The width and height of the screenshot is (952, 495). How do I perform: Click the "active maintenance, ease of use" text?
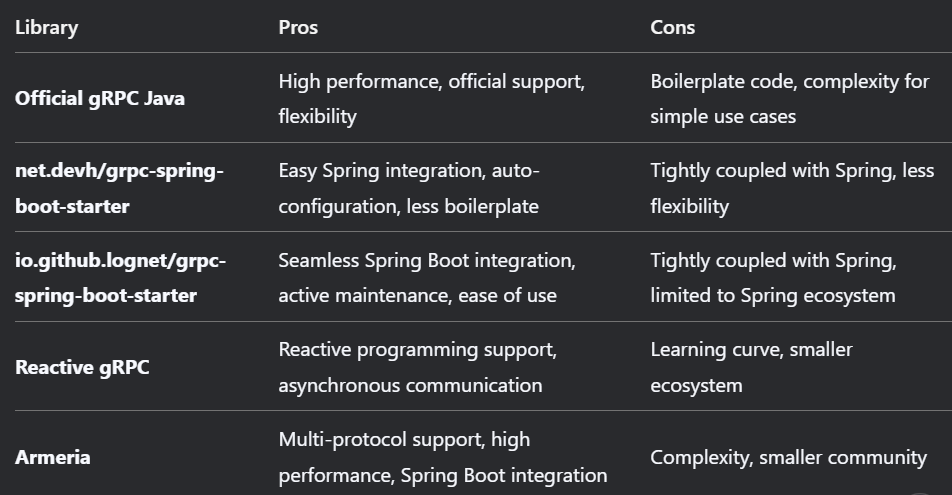point(417,296)
